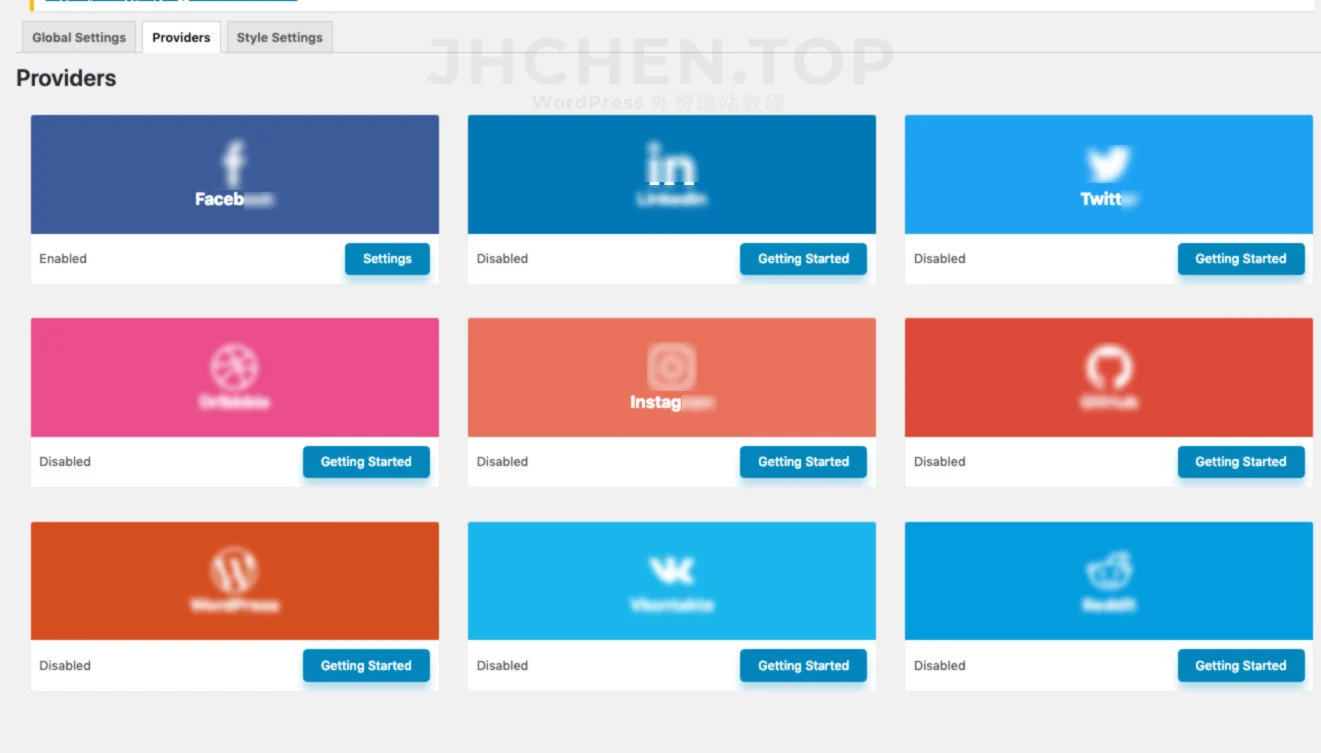
Task: Open Facebook provider Settings
Action: [387, 258]
